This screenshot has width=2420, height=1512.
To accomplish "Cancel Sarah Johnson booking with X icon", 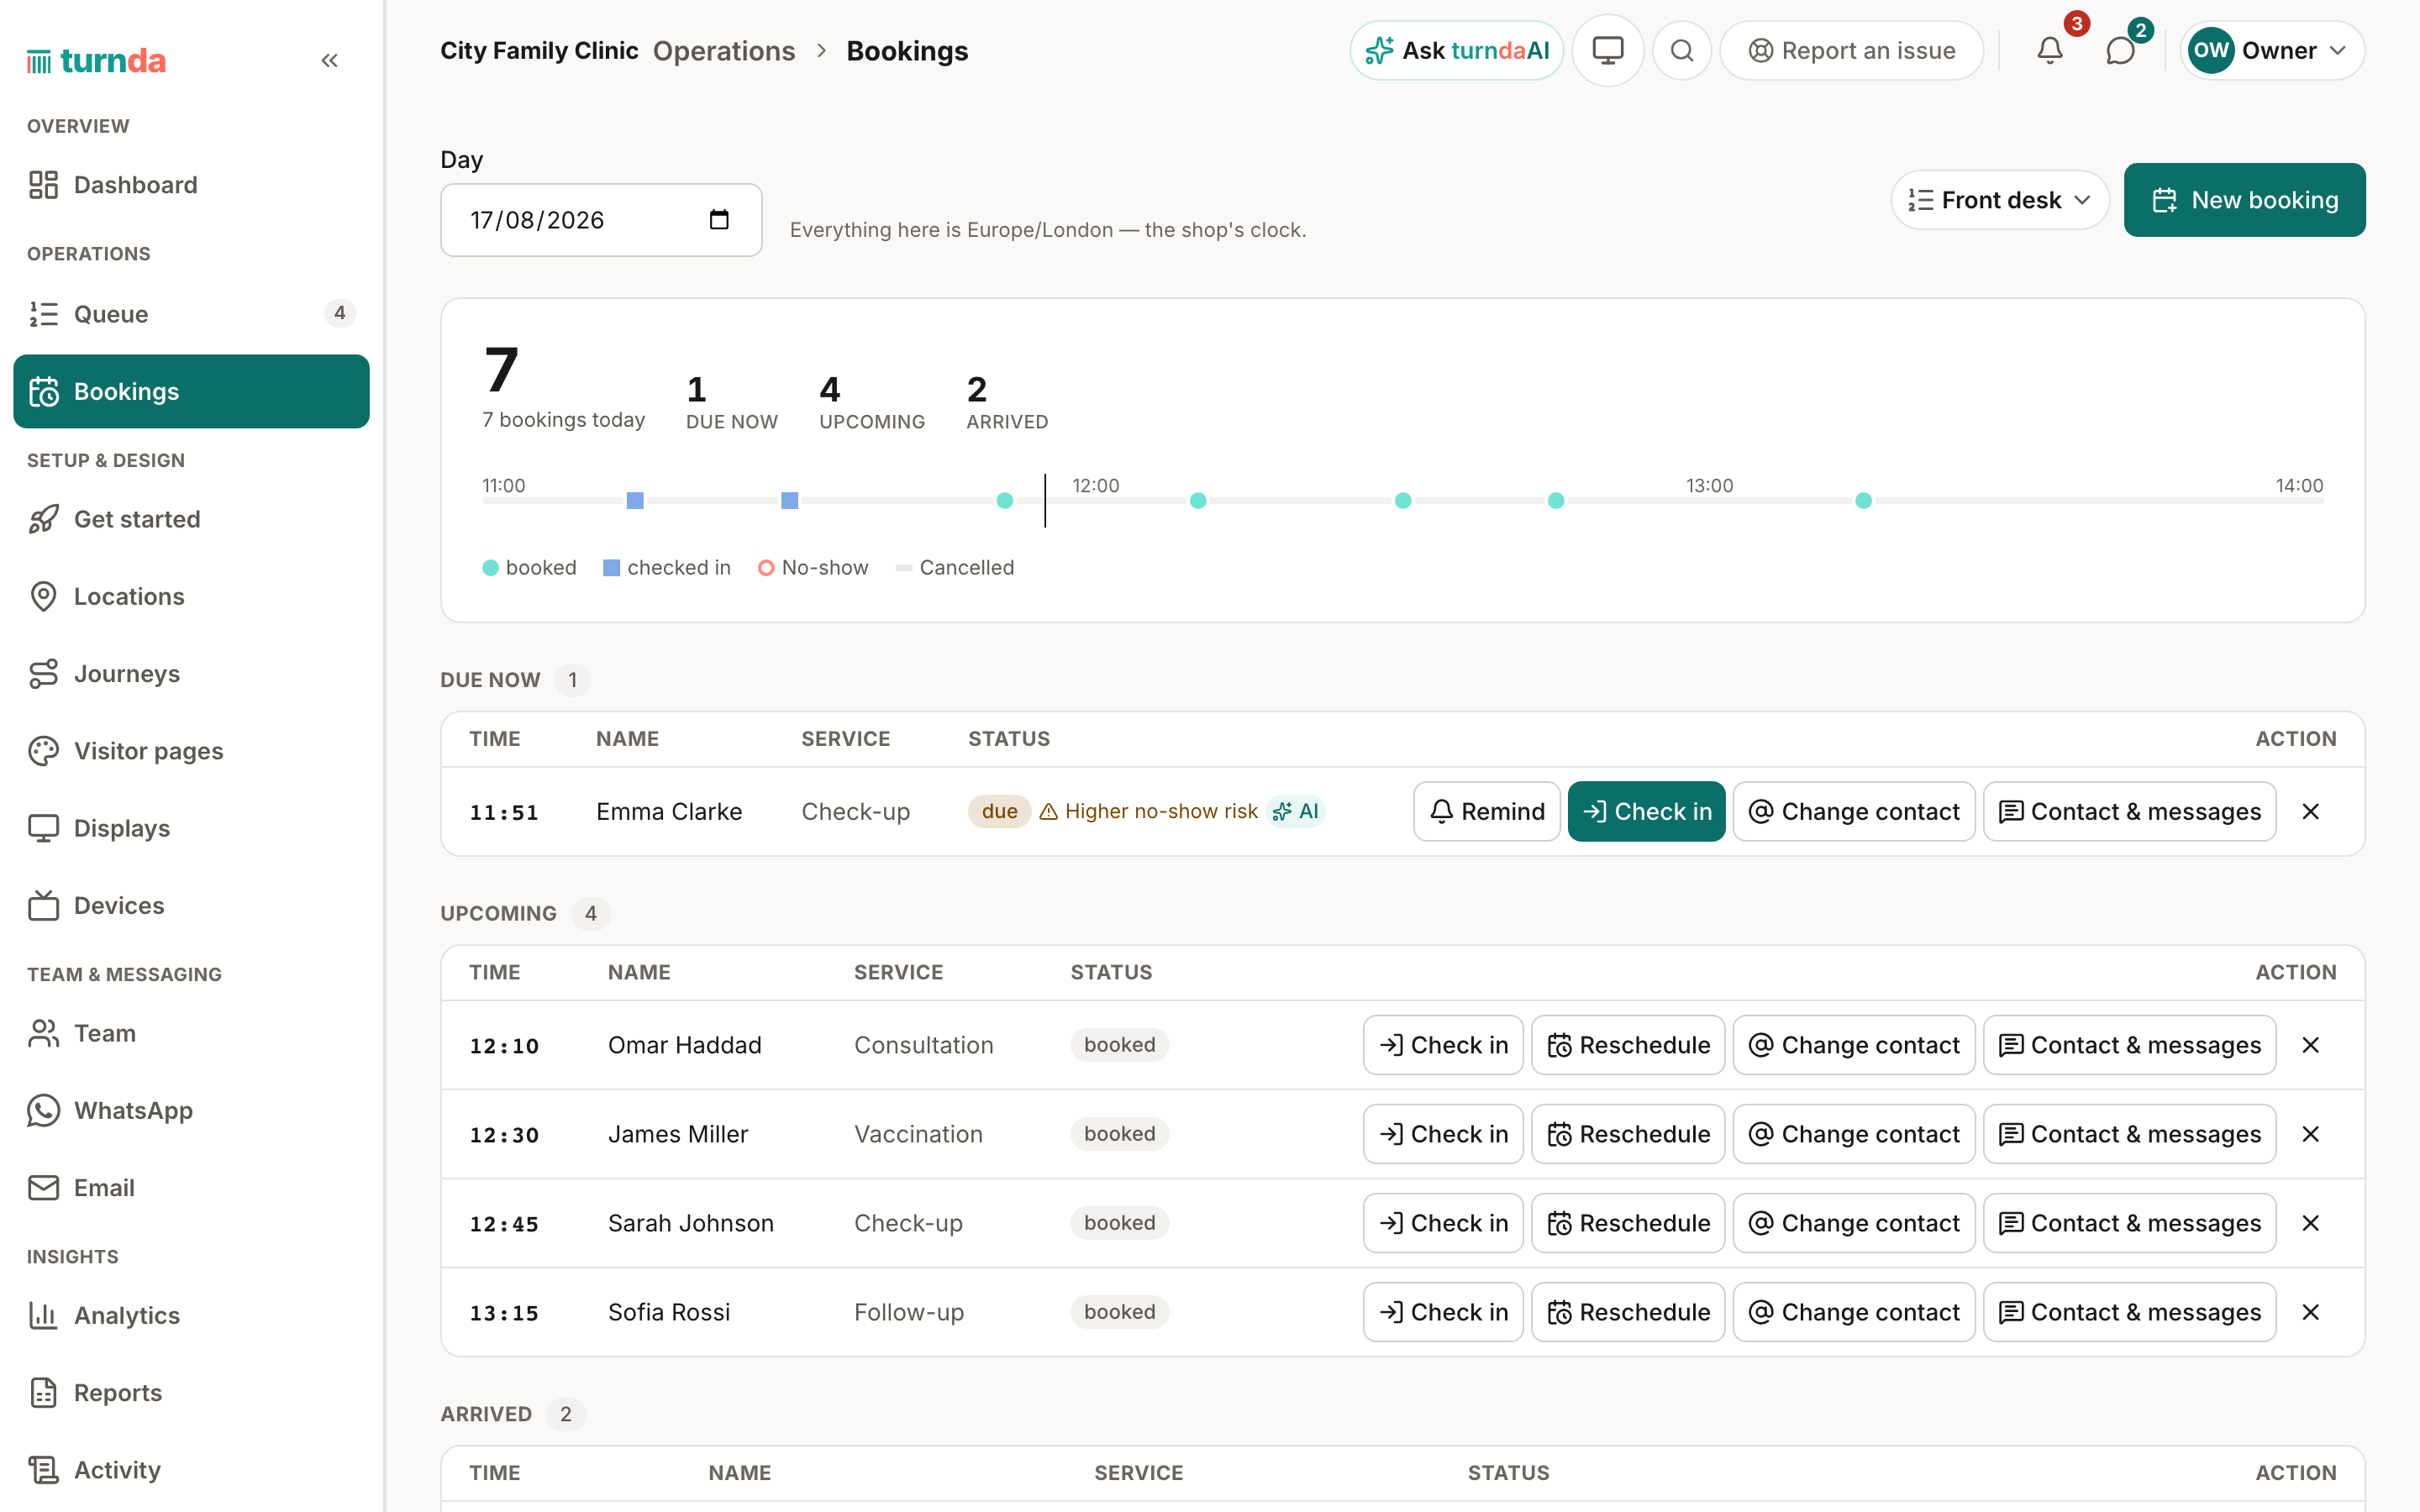I will (2310, 1223).
